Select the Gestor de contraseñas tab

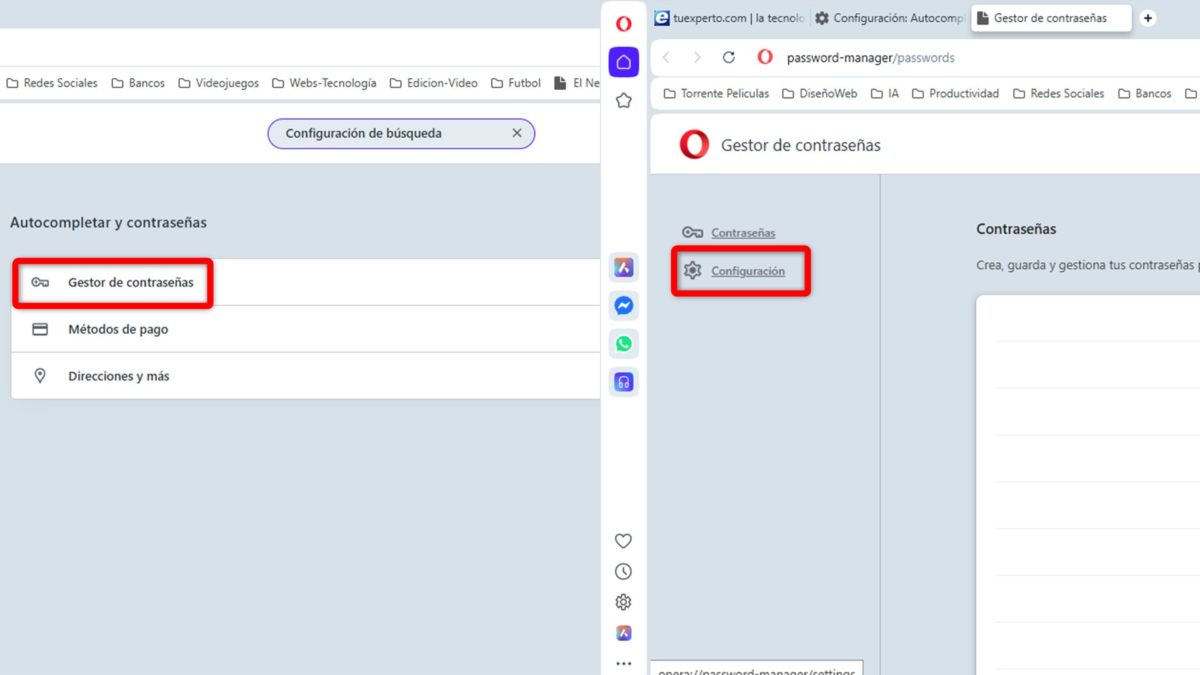(1050, 18)
